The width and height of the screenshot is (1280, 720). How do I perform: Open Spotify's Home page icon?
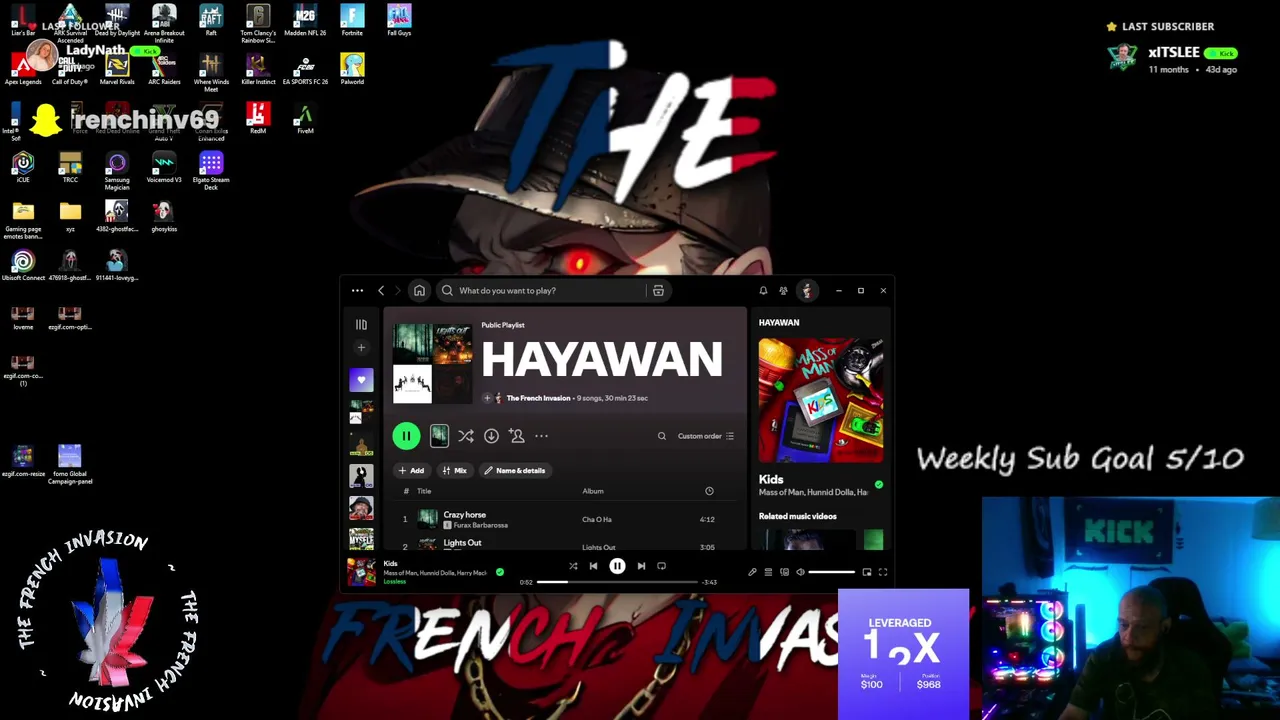(x=419, y=291)
